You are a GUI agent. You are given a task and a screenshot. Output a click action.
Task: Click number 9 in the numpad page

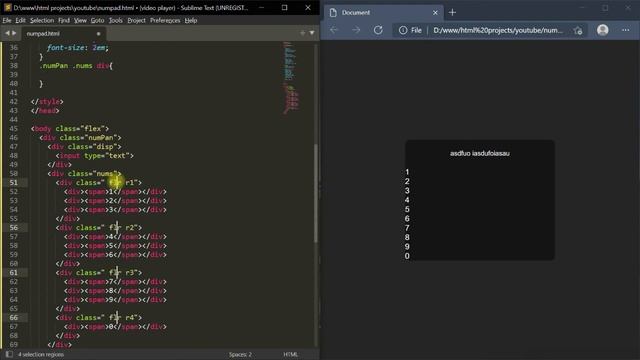pos(407,247)
